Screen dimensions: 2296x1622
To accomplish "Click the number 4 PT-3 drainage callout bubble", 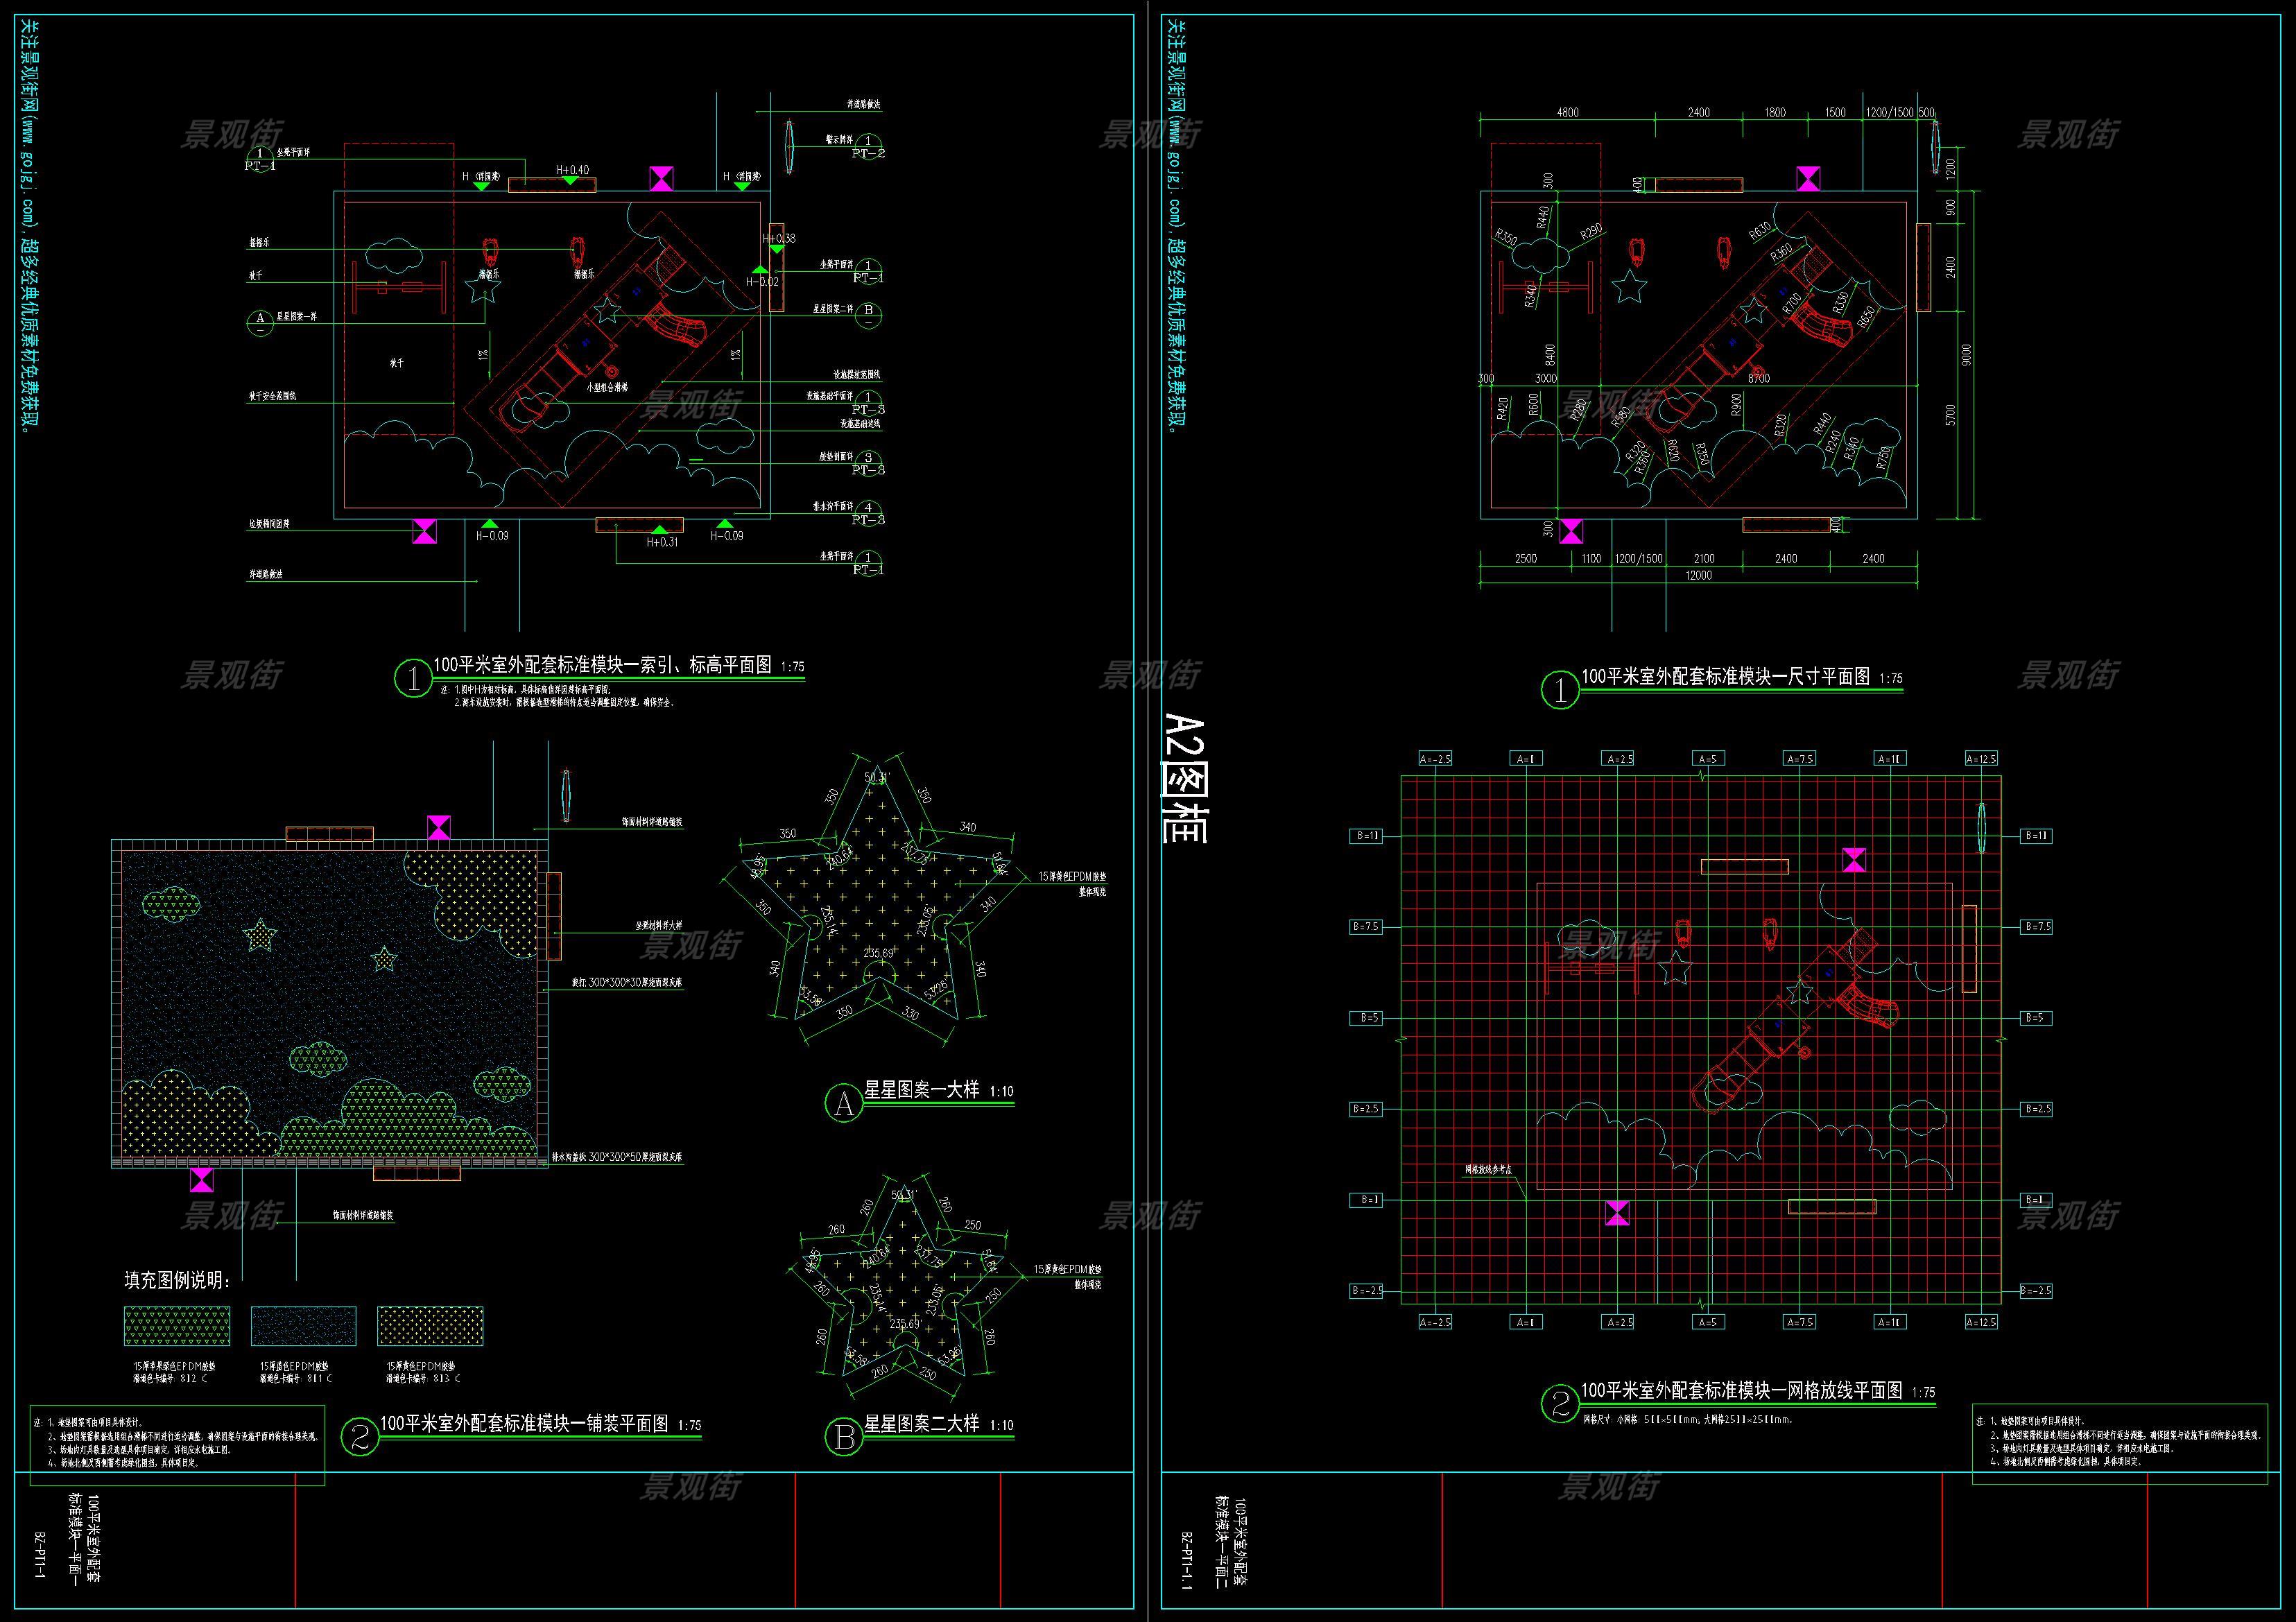I will [868, 512].
